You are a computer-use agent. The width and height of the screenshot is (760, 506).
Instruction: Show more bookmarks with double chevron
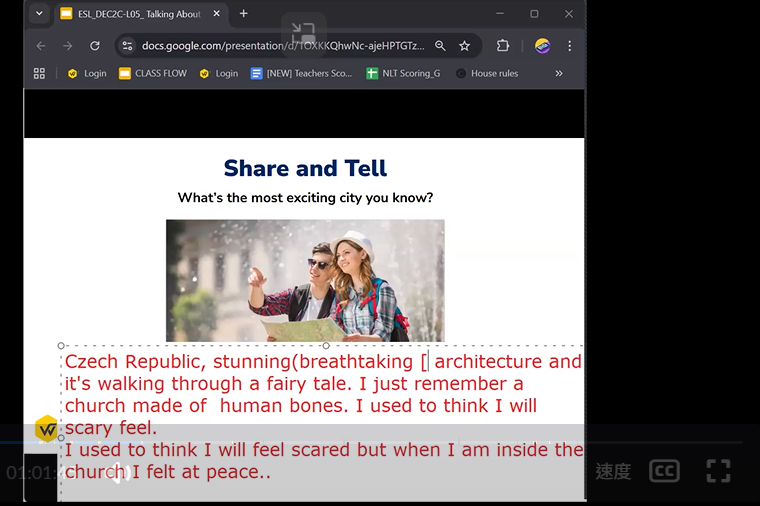(558, 73)
